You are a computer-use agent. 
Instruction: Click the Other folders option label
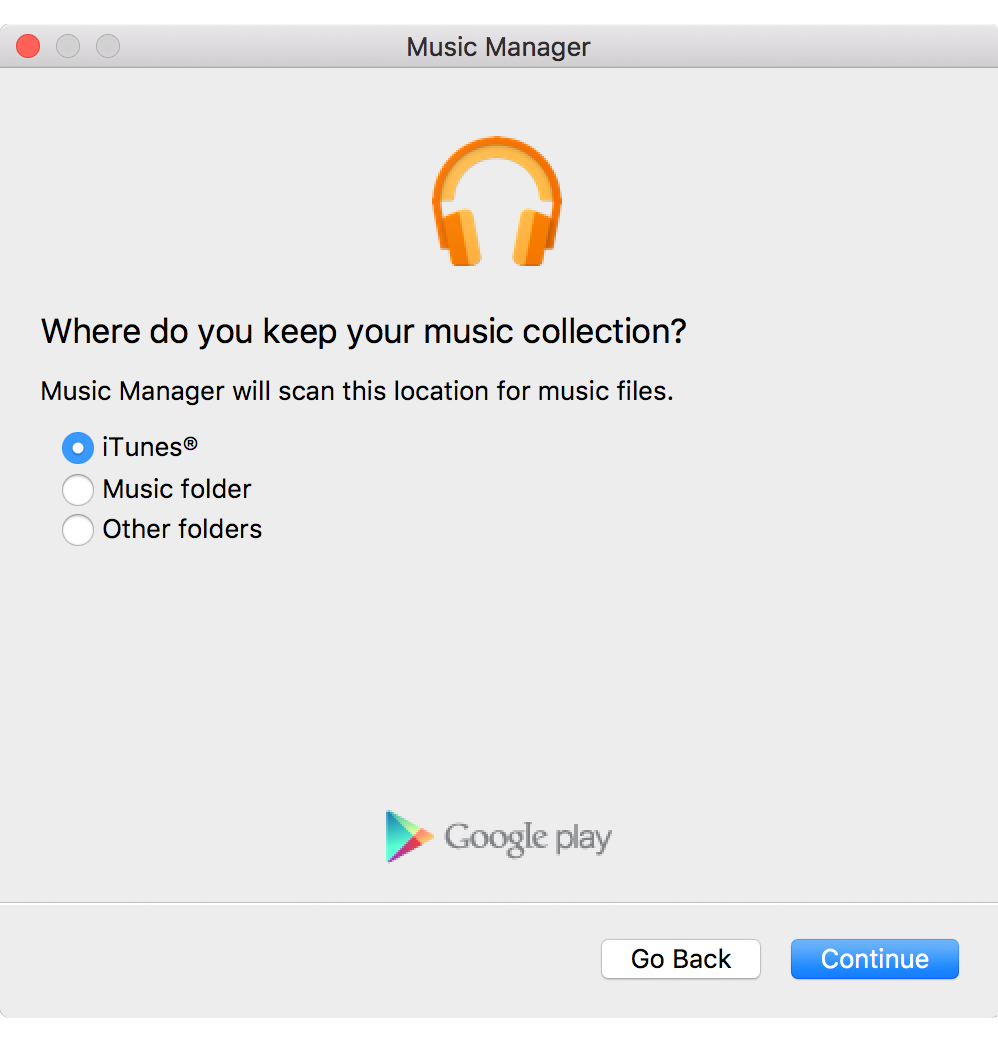click(x=183, y=529)
